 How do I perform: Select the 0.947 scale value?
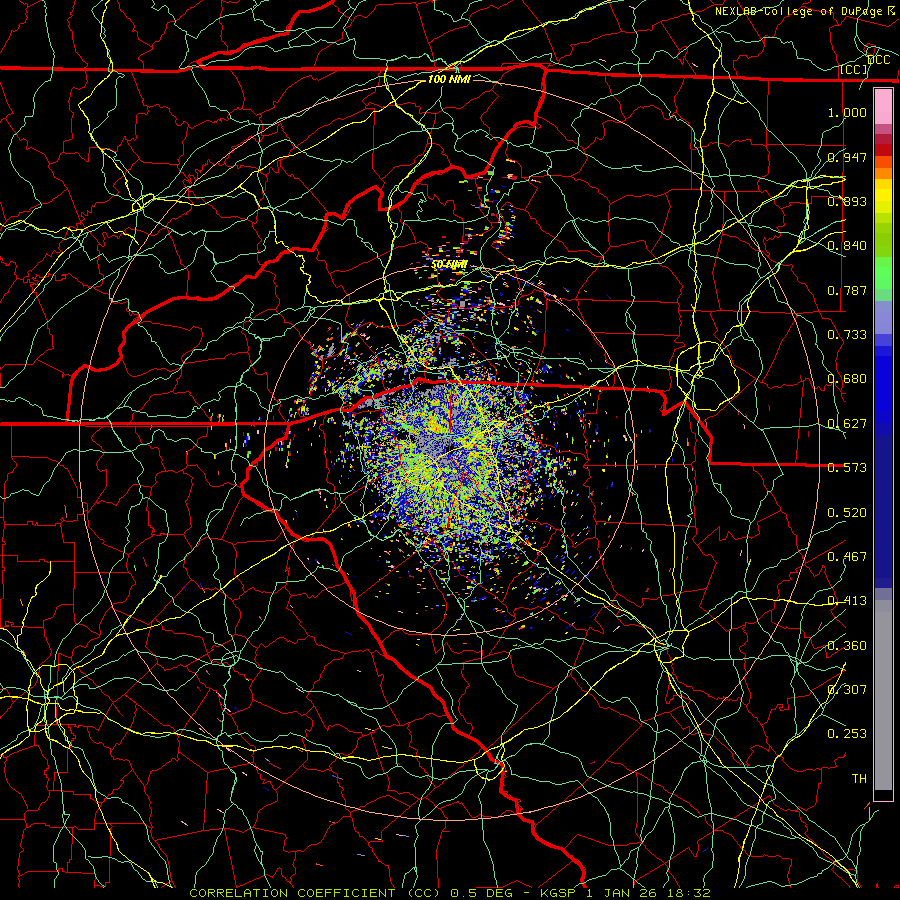[x=847, y=157]
